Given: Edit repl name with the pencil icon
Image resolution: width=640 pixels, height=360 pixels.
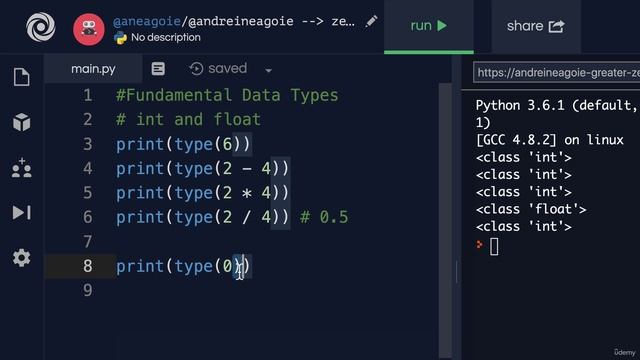Looking at the screenshot, I should (x=371, y=22).
